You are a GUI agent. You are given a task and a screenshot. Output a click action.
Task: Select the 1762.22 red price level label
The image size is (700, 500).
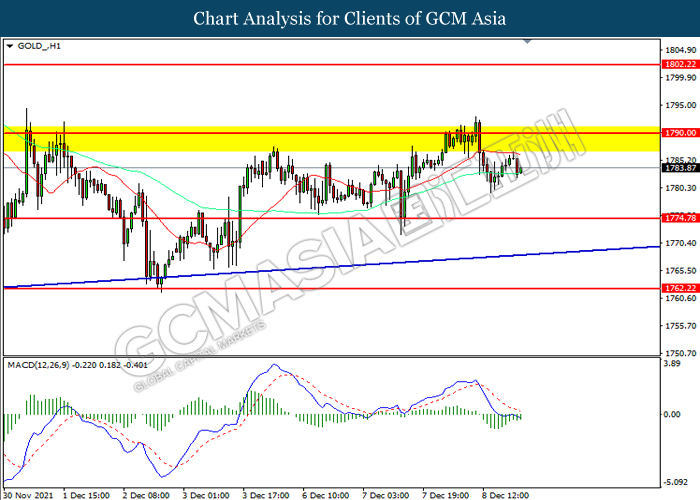point(681,288)
